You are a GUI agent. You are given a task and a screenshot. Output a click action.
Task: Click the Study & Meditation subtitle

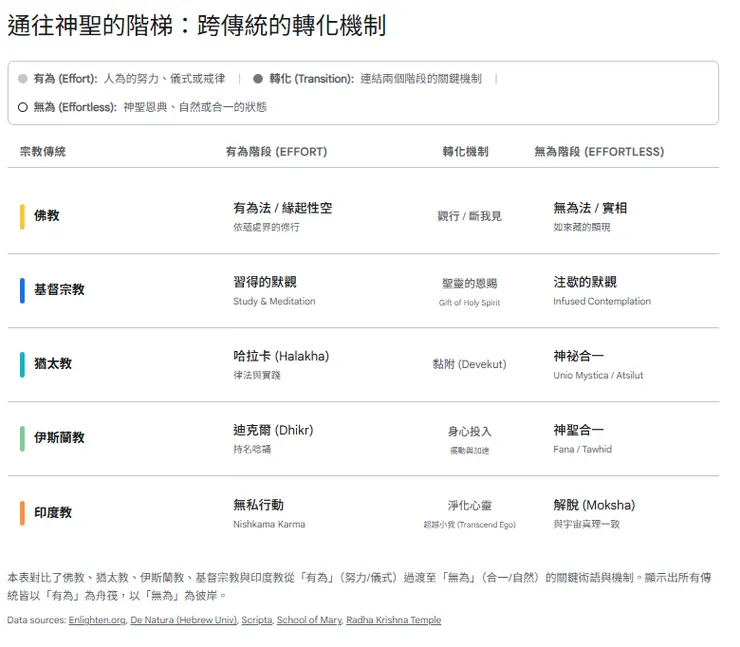coord(274,301)
